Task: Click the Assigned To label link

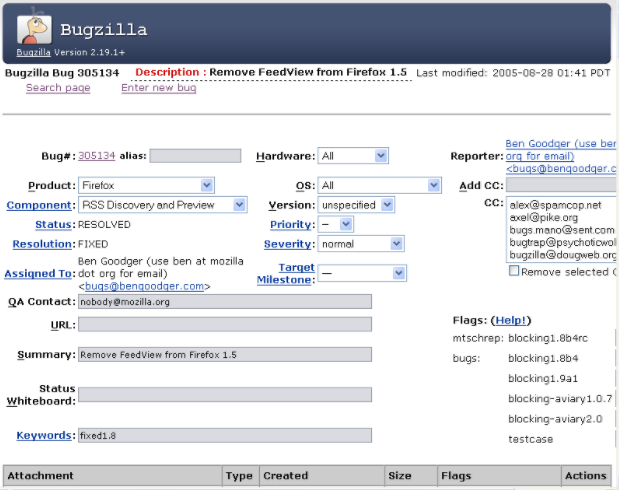Action: 38,274
